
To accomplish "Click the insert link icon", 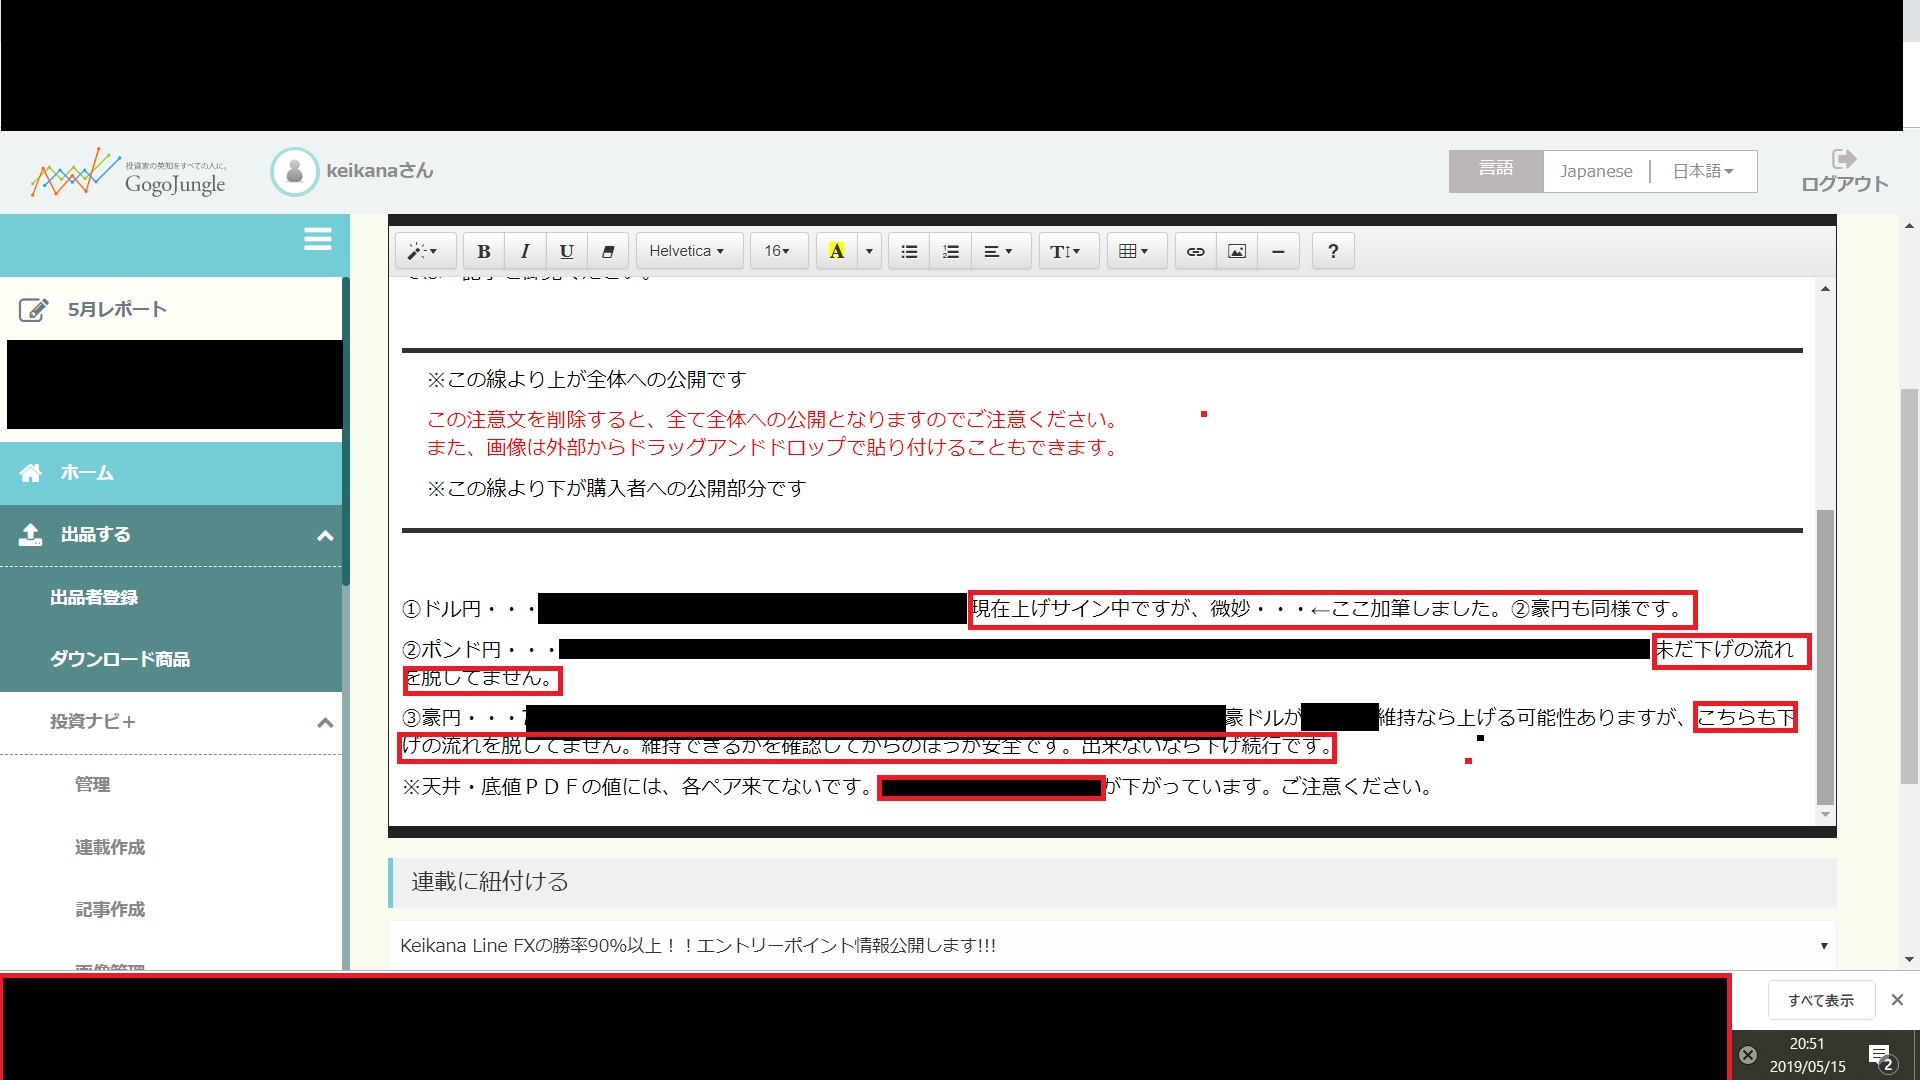I will point(1195,251).
